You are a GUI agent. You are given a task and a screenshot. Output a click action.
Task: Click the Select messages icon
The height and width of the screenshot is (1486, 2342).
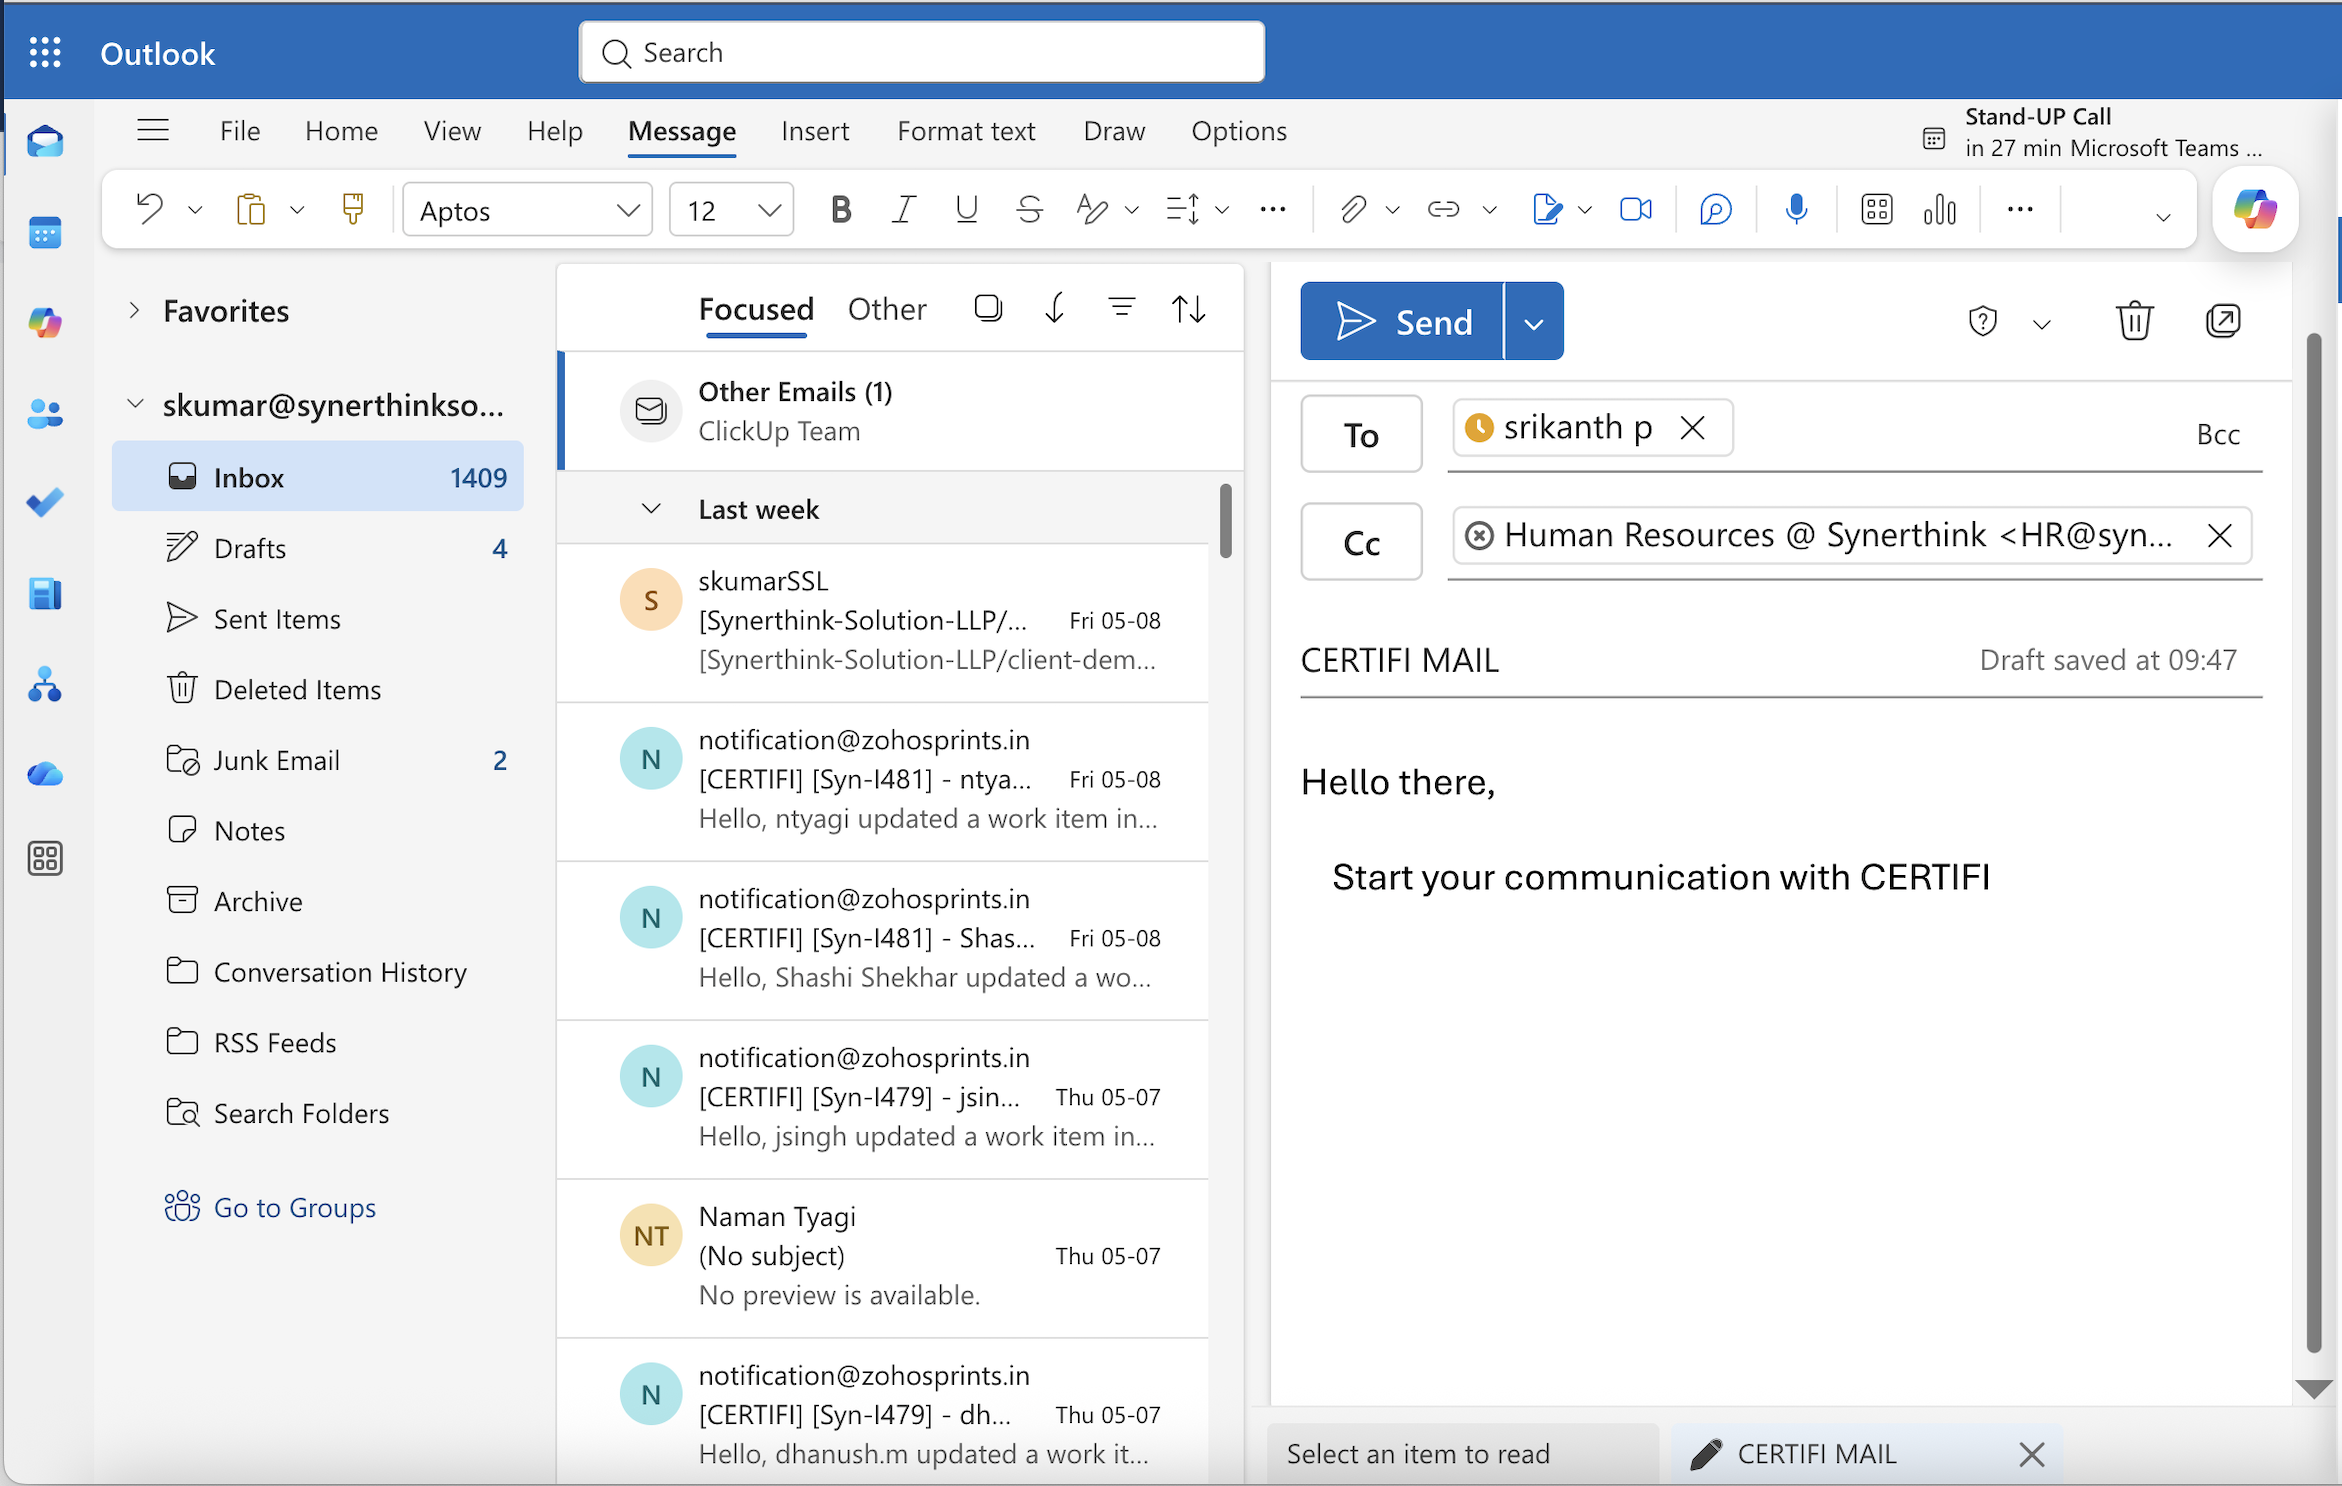(x=988, y=308)
